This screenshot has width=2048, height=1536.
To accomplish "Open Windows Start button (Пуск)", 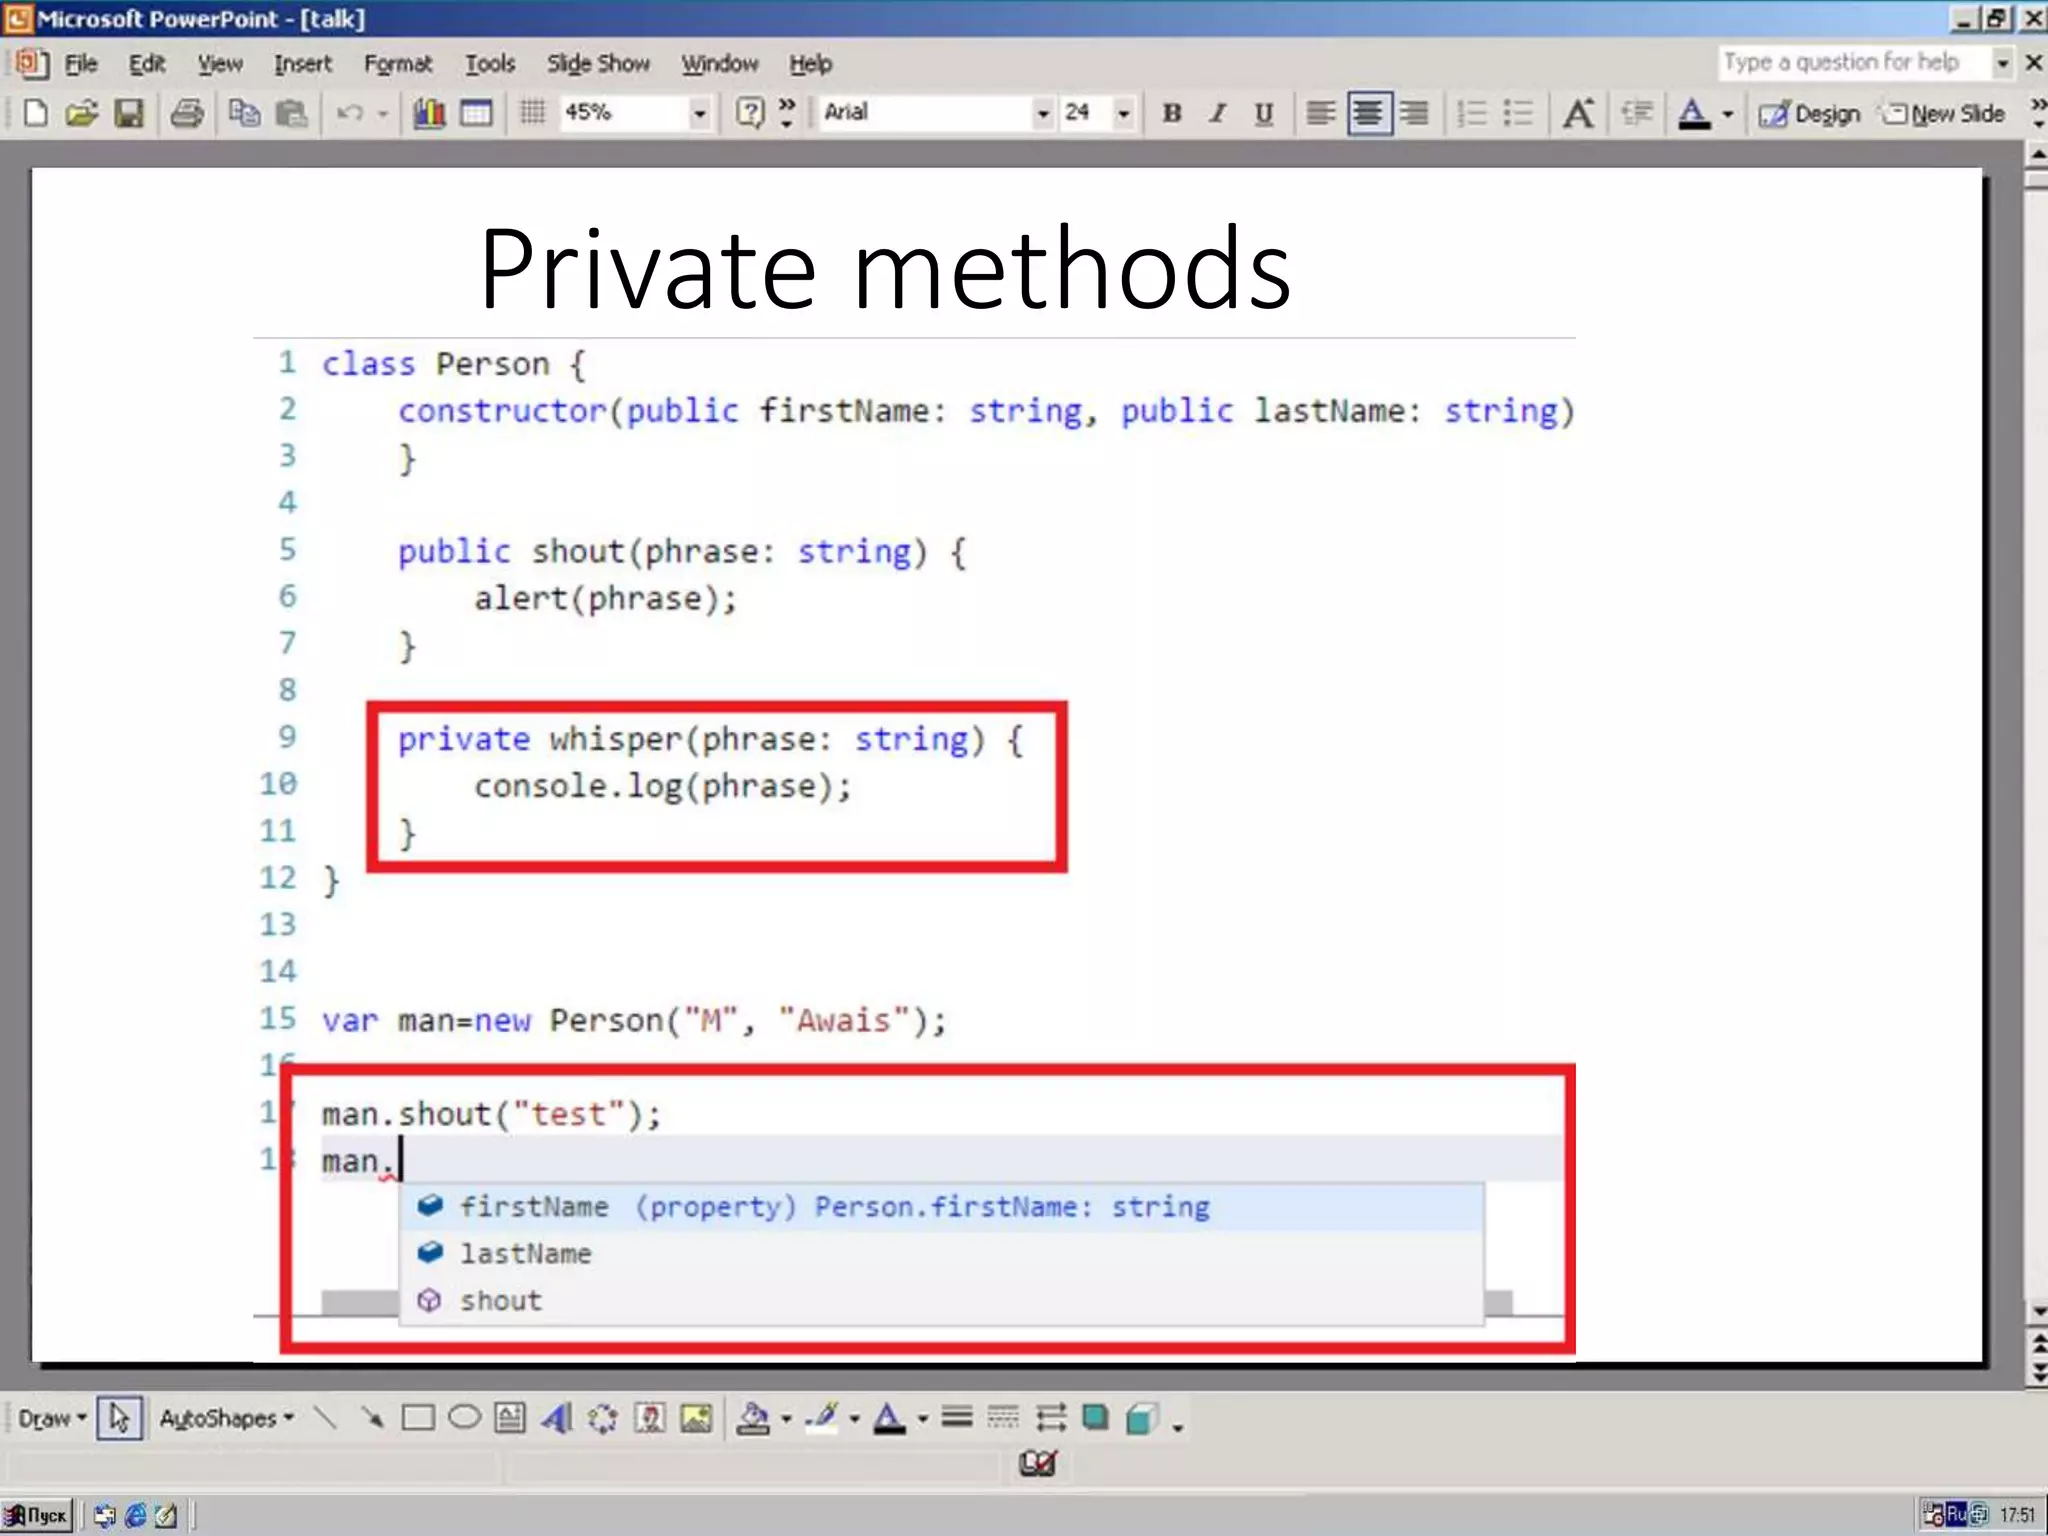I will (36, 1515).
